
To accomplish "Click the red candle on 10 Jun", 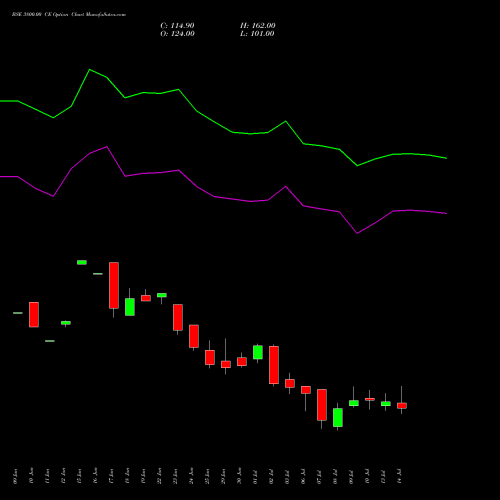I will click(34, 315).
